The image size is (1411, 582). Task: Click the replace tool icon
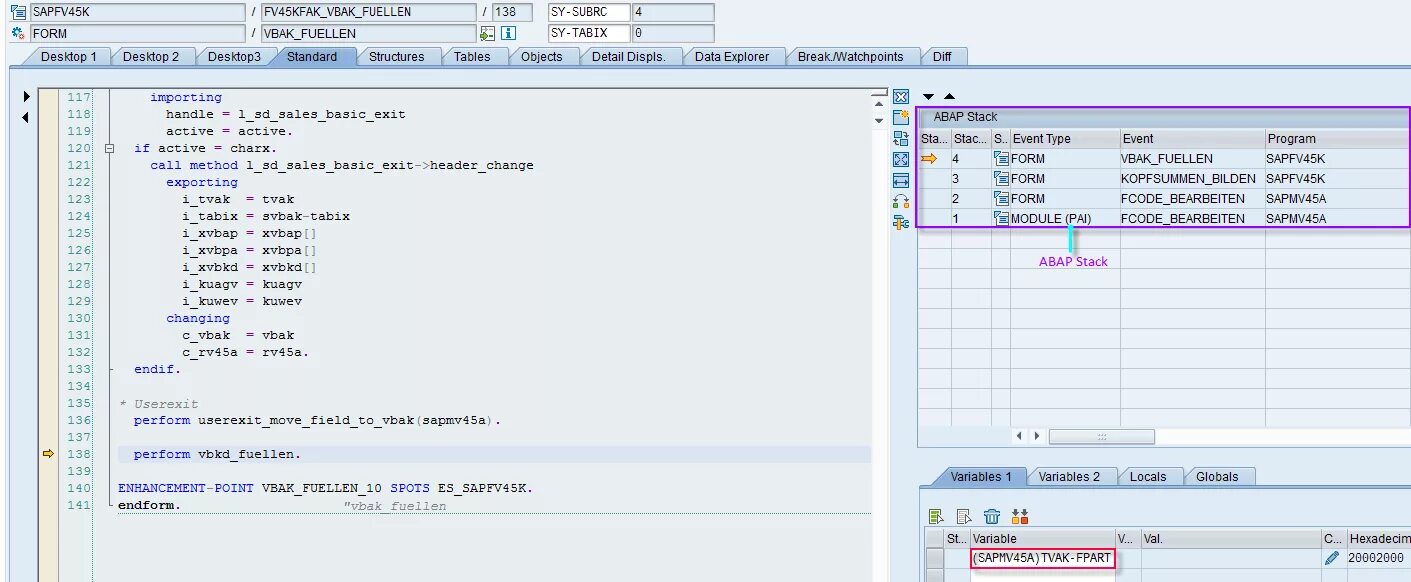[x=900, y=139]
